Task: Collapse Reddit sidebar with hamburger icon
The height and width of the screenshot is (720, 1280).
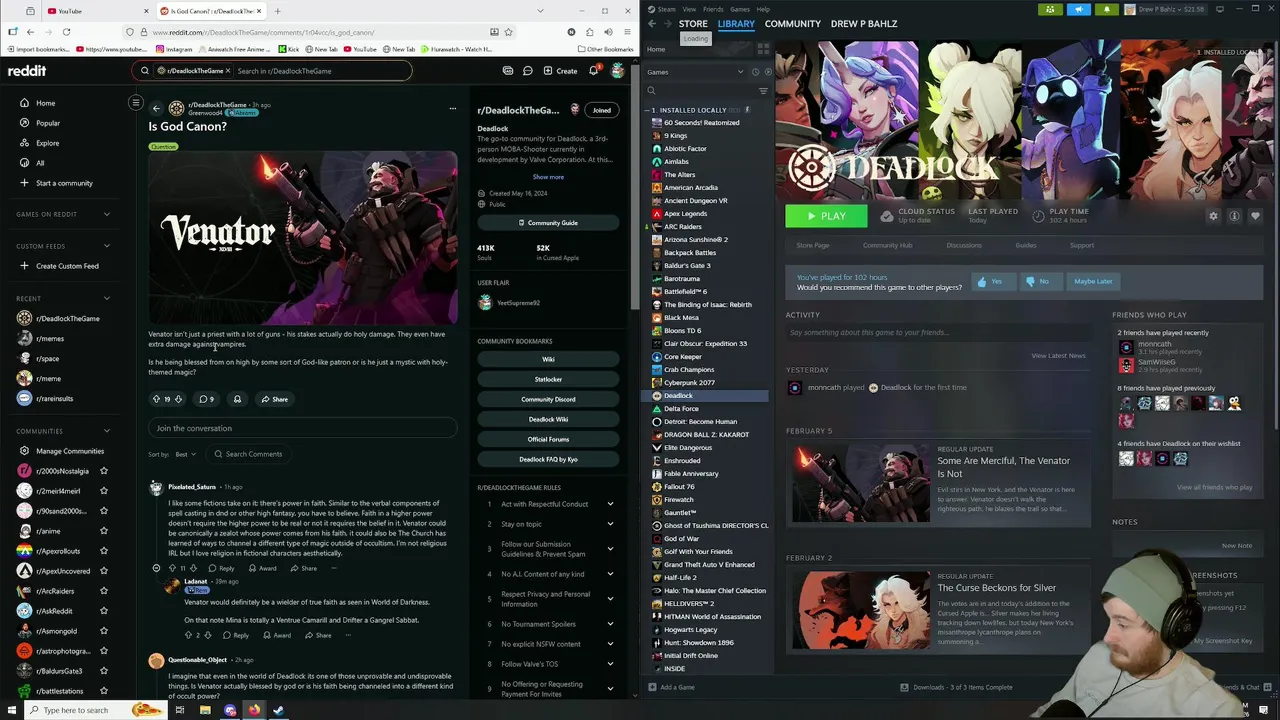Action: (x=136, y=102)
